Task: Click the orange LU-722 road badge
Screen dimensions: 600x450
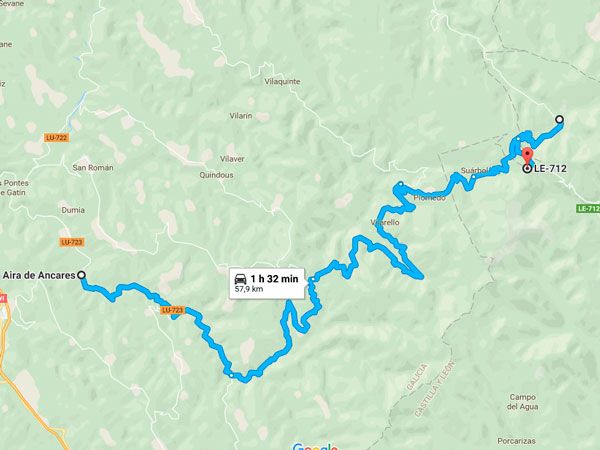Action: [57, 137]
